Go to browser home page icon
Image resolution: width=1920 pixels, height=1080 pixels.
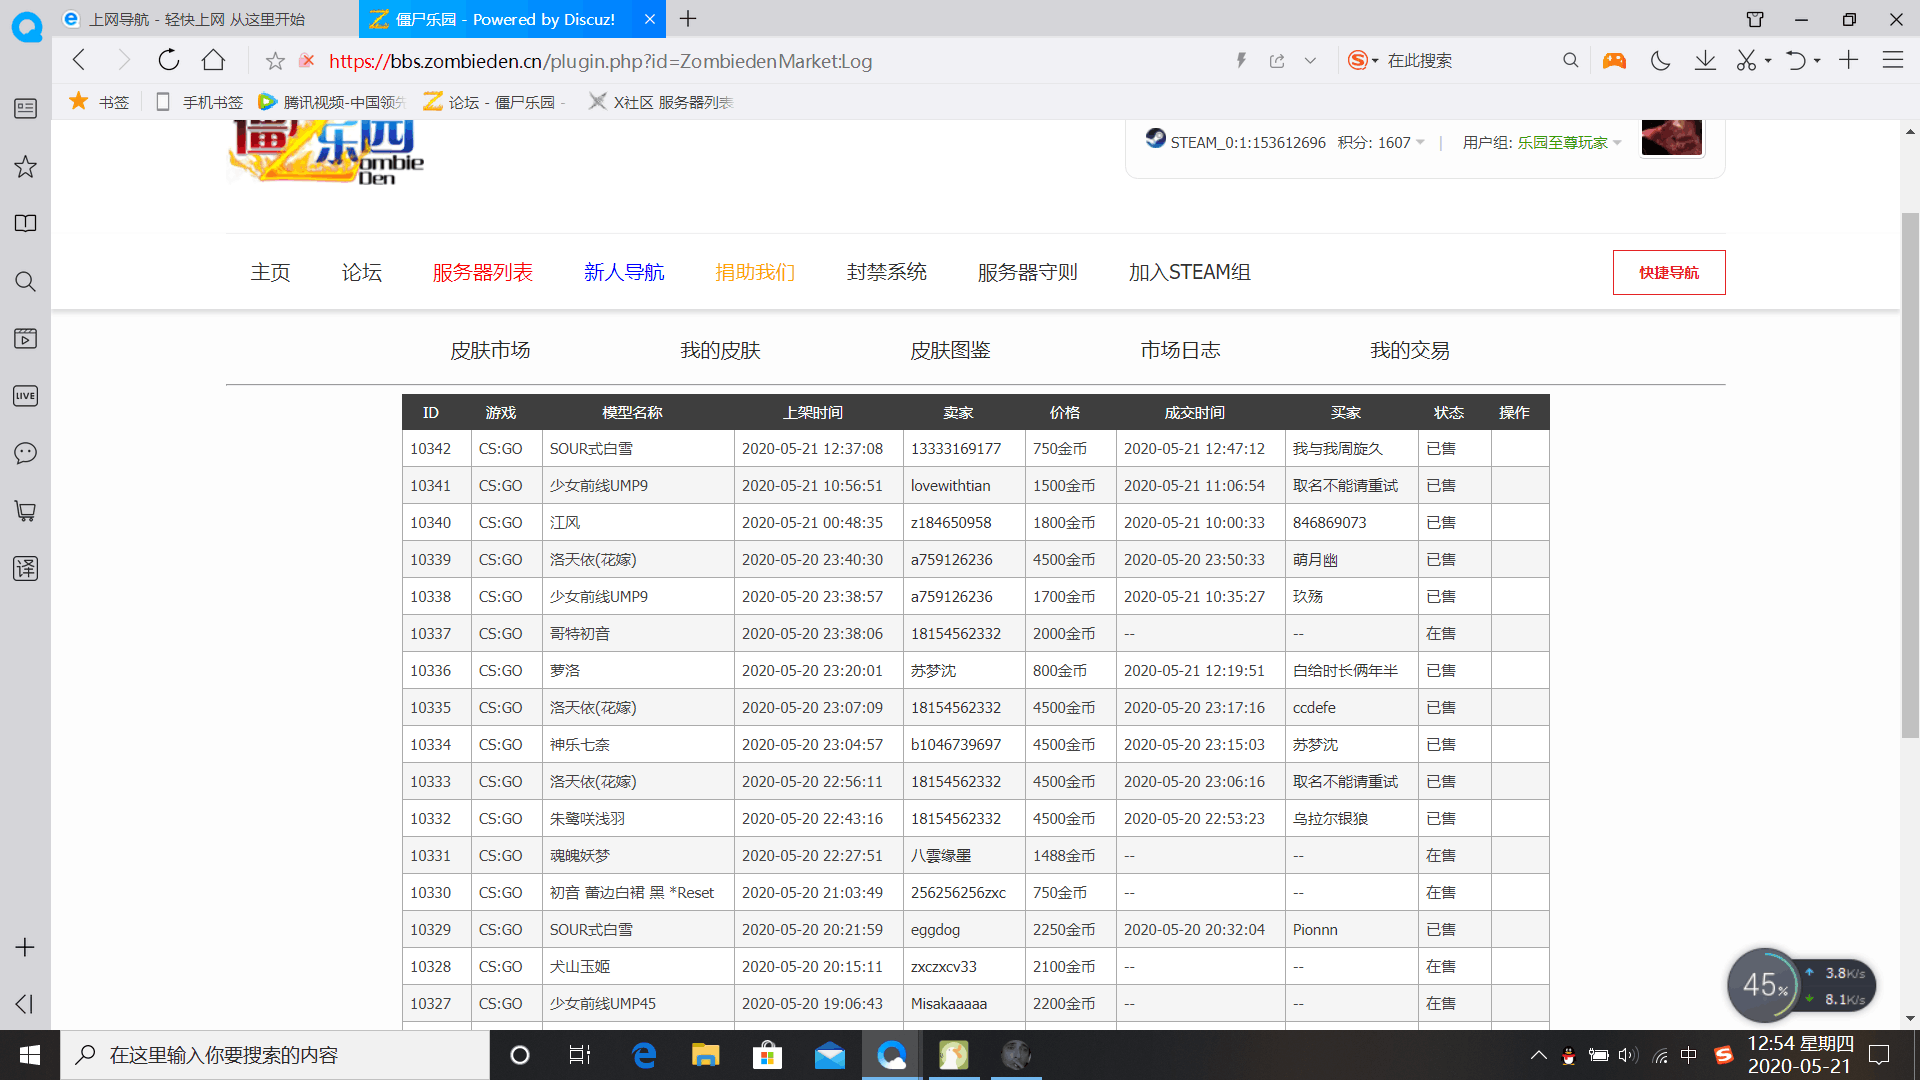pyautogui.click(x=213, y=60)
